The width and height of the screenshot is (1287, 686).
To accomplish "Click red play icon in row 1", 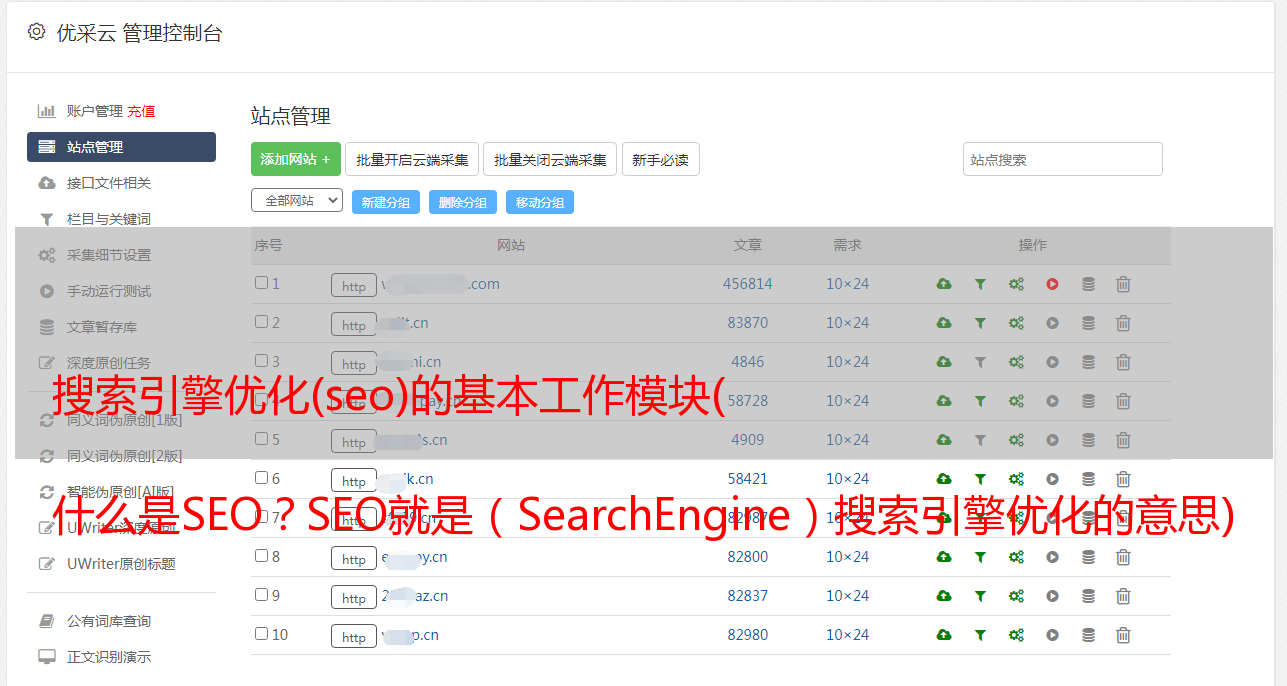I will 1052,284.
